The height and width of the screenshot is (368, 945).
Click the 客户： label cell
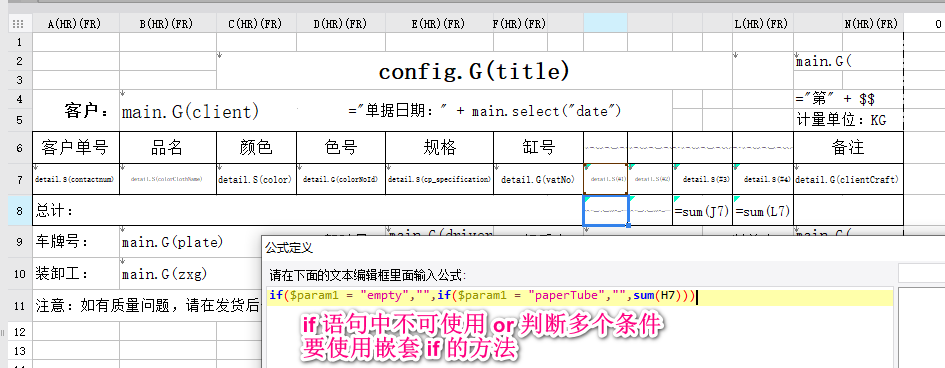[76, 111]
